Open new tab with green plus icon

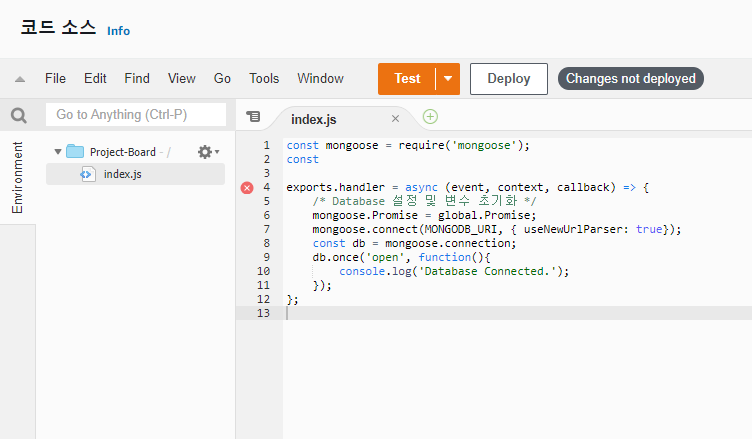click(430, 117)
